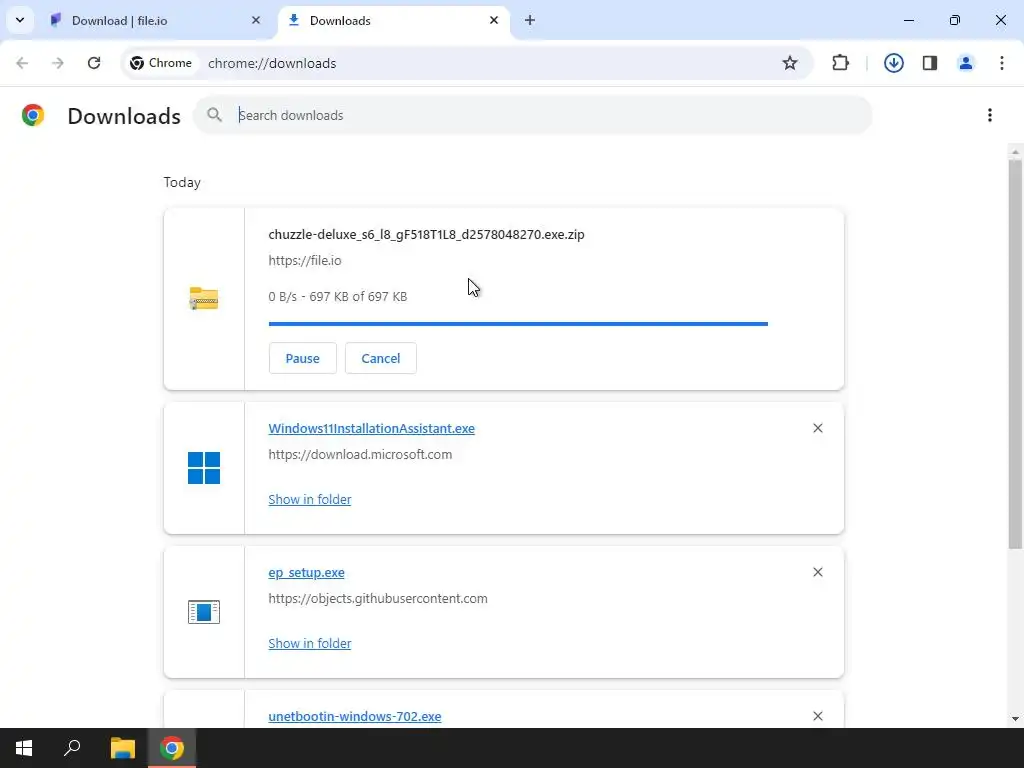1024x768 pixels.
Task: Open the ep_setup.exe link
Action: coord(306,572)
